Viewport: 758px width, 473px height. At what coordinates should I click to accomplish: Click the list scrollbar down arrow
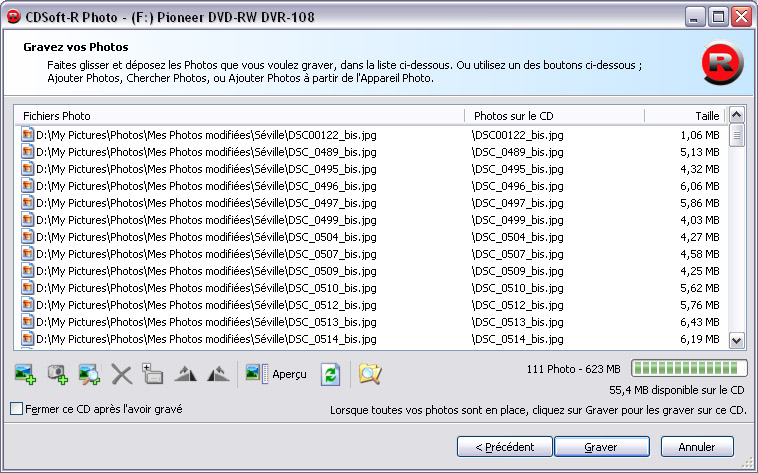(x=737, y=340)
